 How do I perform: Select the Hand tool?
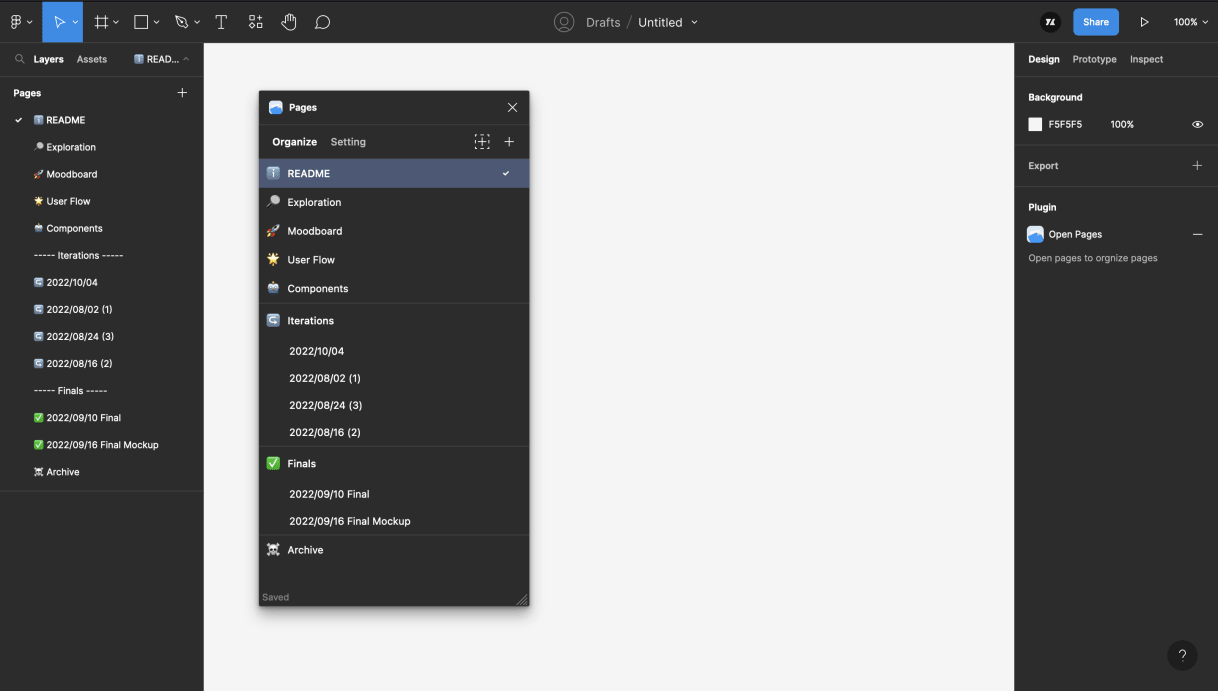[x=289, y=21]
